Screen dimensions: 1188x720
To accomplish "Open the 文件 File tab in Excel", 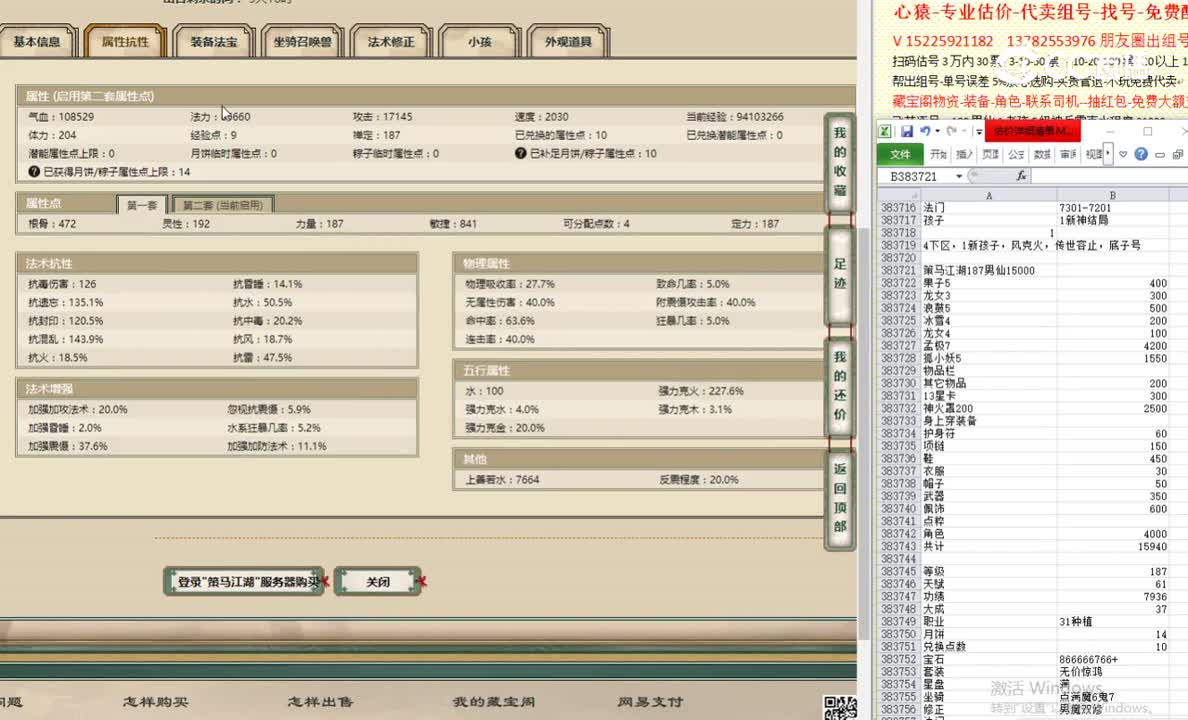I will tap(899, 154).
